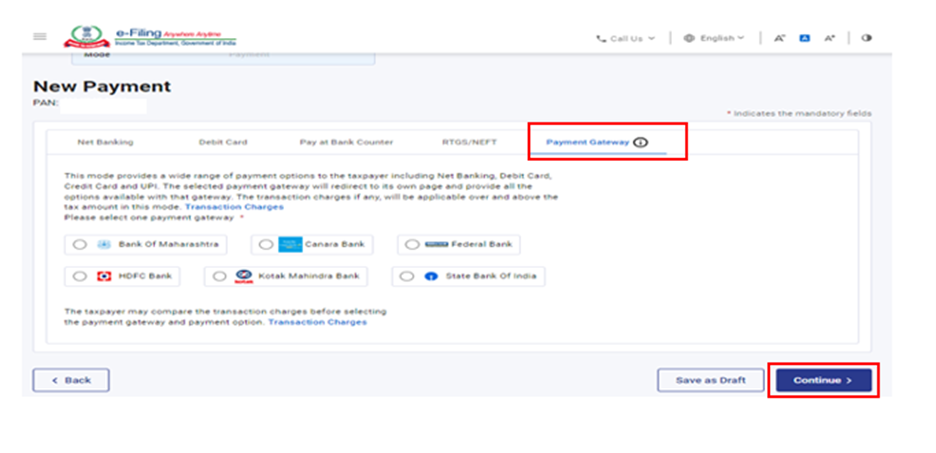Click the globe language icon
This screenshot has height=453, width=936.
click(x=690, y=38)
